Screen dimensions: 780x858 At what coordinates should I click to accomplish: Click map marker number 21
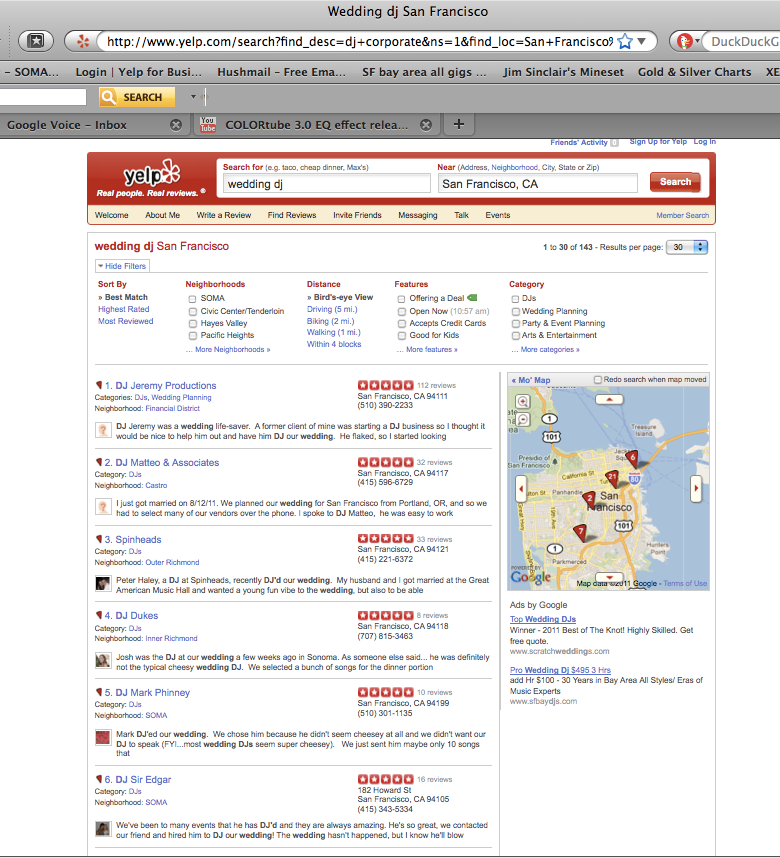pyautogui.click(x=612, y=478)
